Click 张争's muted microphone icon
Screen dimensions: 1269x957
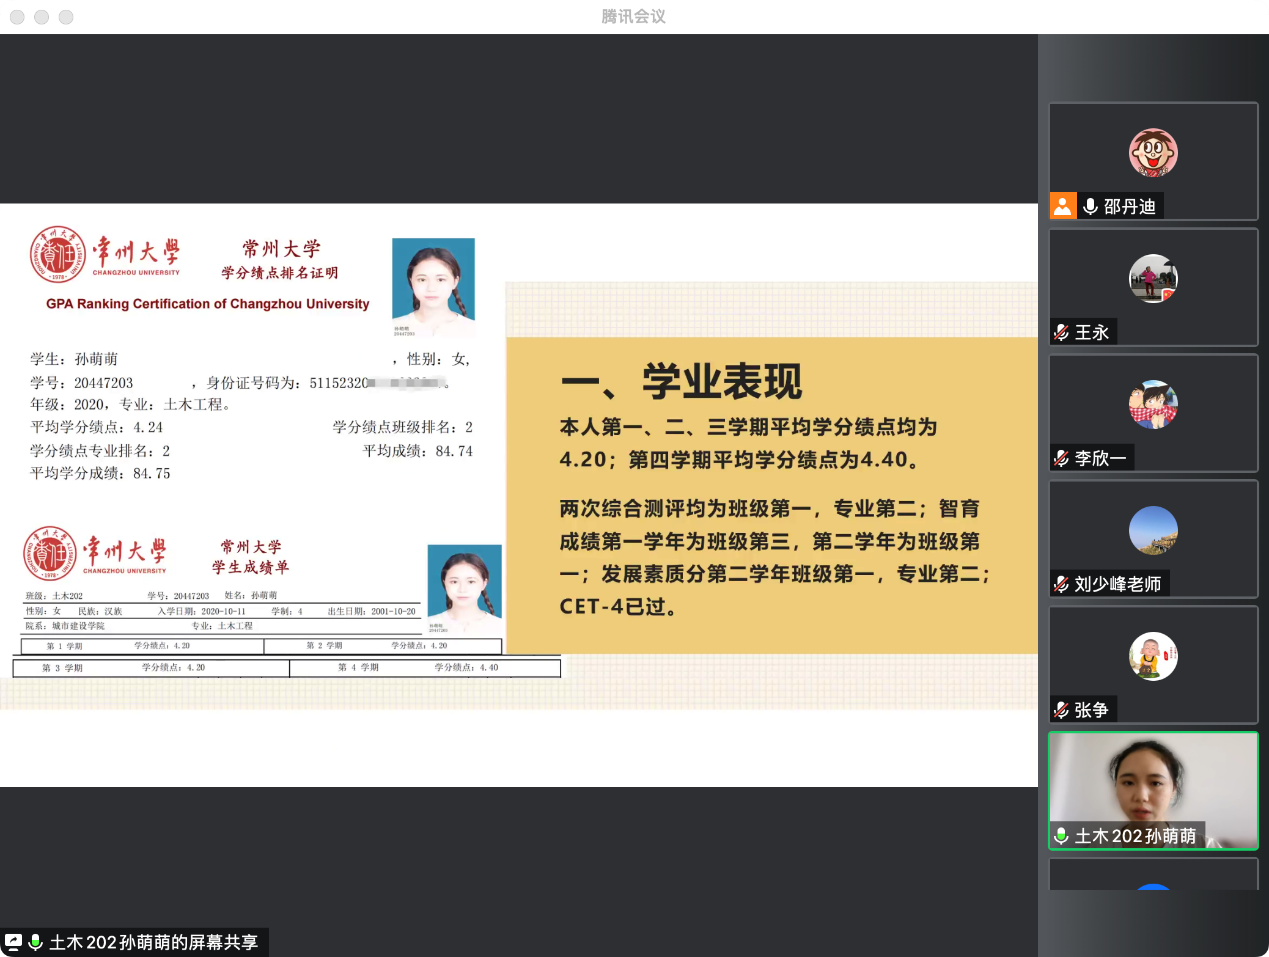1062,710
